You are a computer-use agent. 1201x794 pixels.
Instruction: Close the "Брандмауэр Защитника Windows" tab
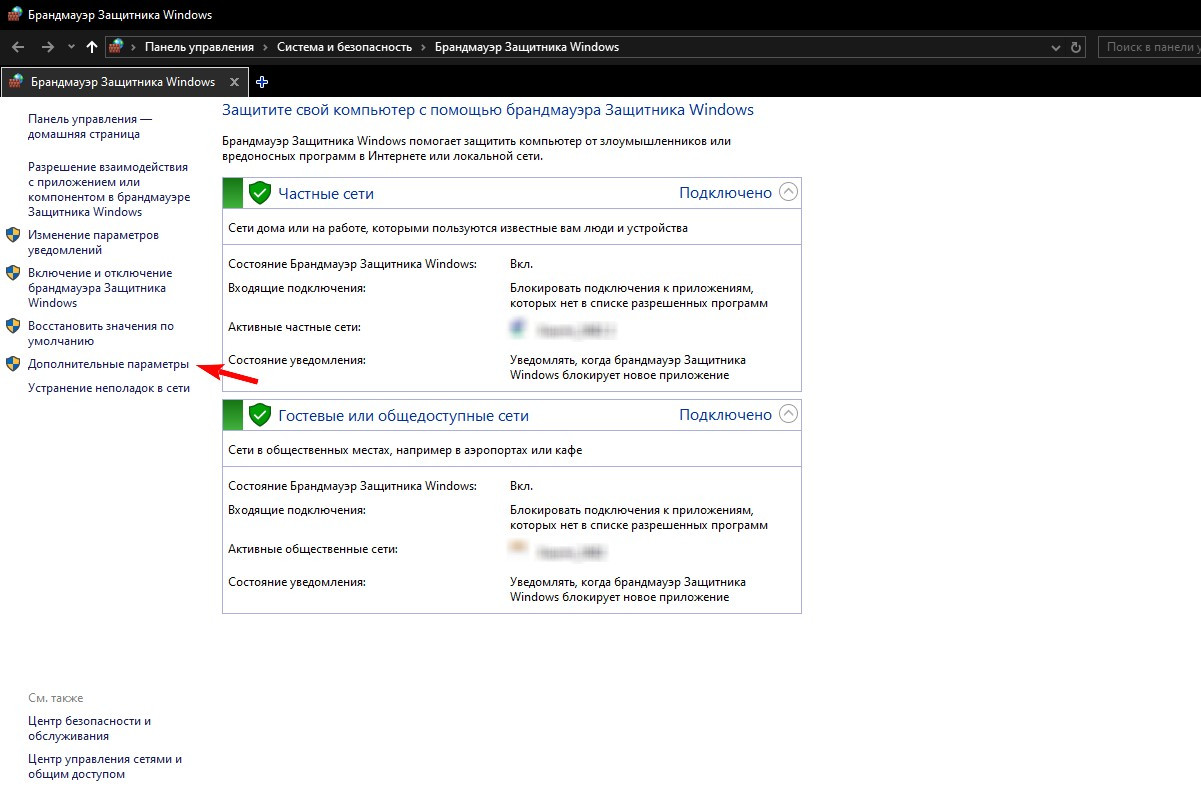click(x=234, y=82)
